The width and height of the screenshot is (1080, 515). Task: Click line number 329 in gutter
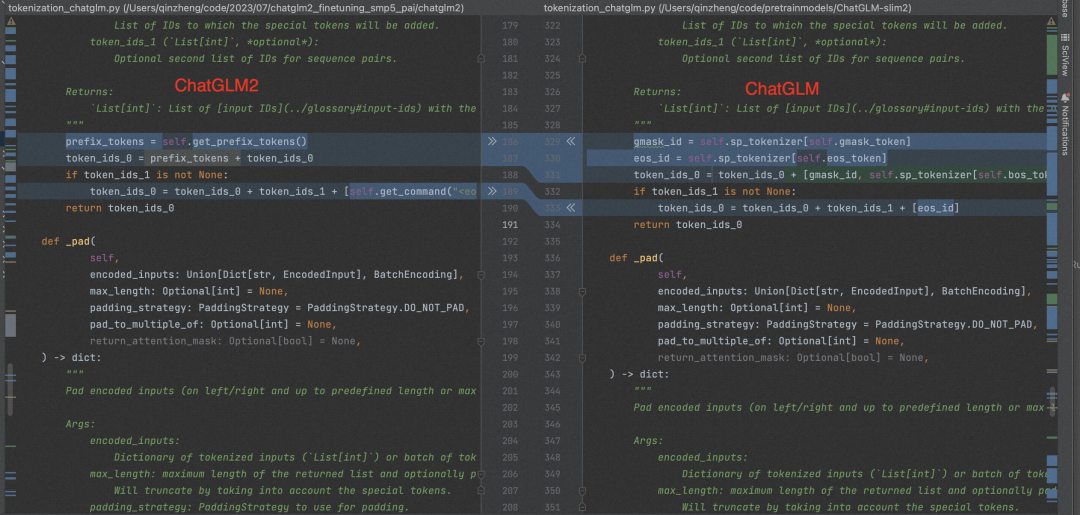pos(552,142)
